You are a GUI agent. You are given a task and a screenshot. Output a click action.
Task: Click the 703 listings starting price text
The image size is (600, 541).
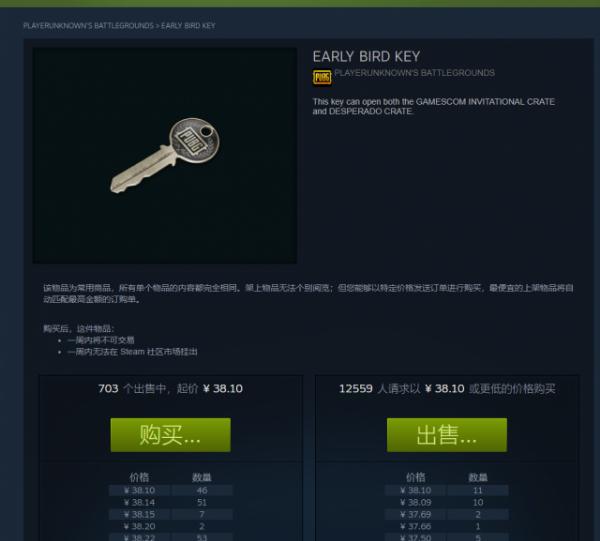[171, 389]
